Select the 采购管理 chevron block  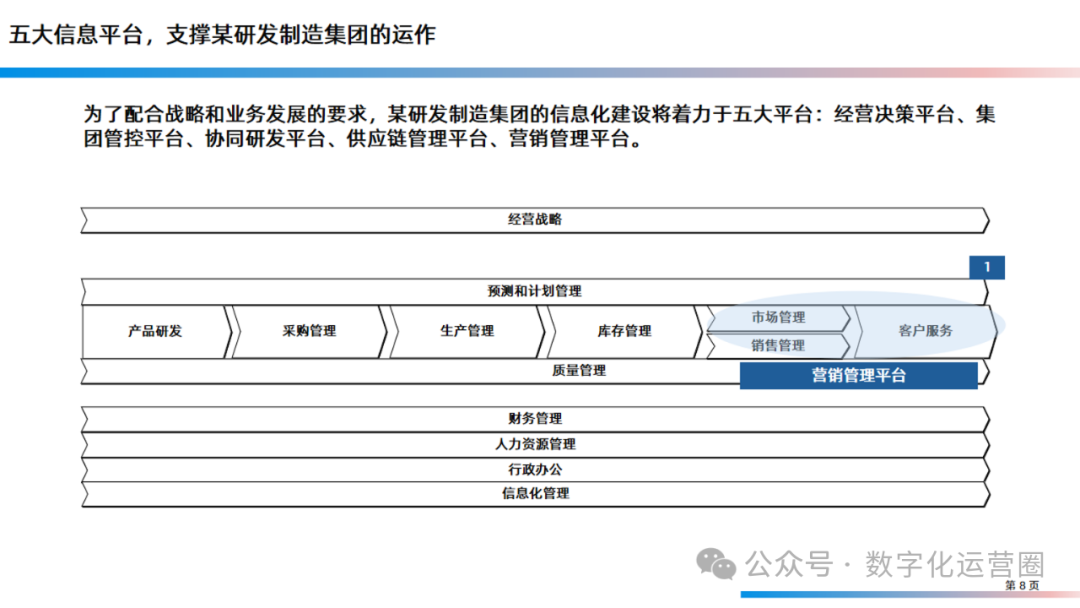(310, 331)
